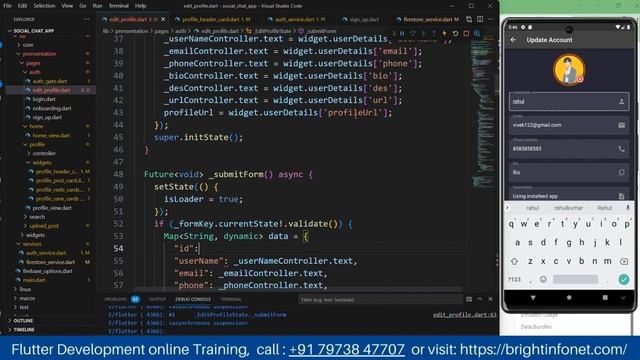Open profile_view.dart in the explorer

pos(51,208)
